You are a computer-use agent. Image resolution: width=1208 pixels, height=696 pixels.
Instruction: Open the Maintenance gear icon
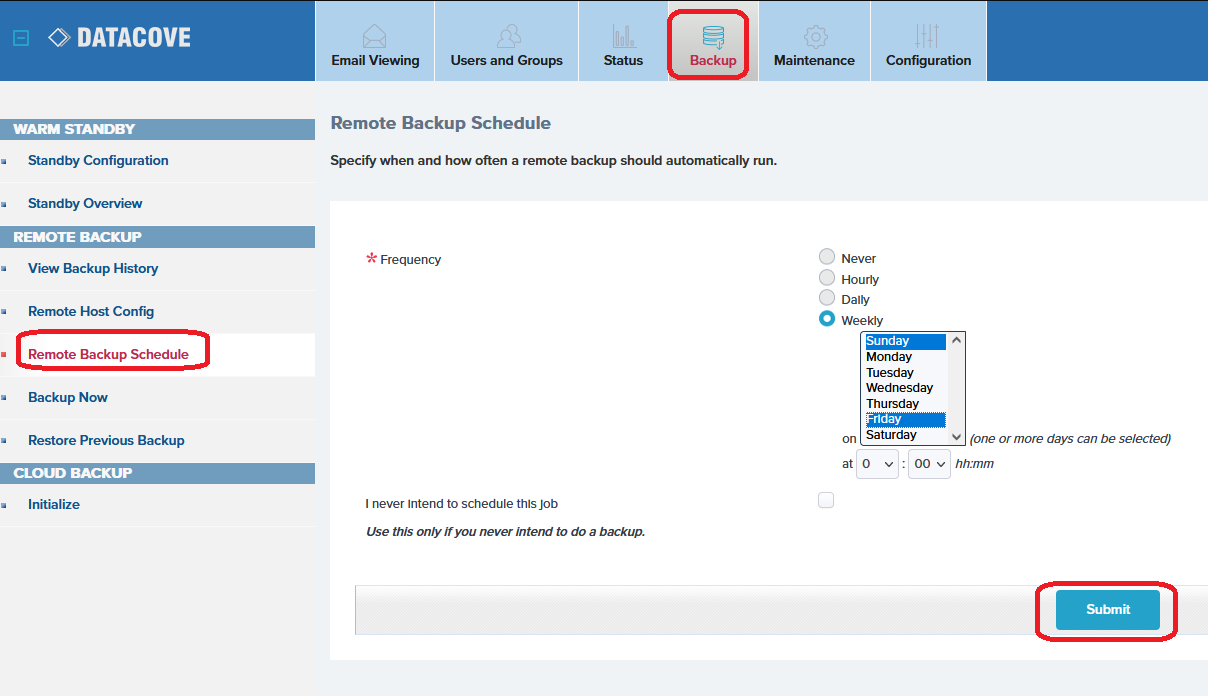click(x=814, y=37)
